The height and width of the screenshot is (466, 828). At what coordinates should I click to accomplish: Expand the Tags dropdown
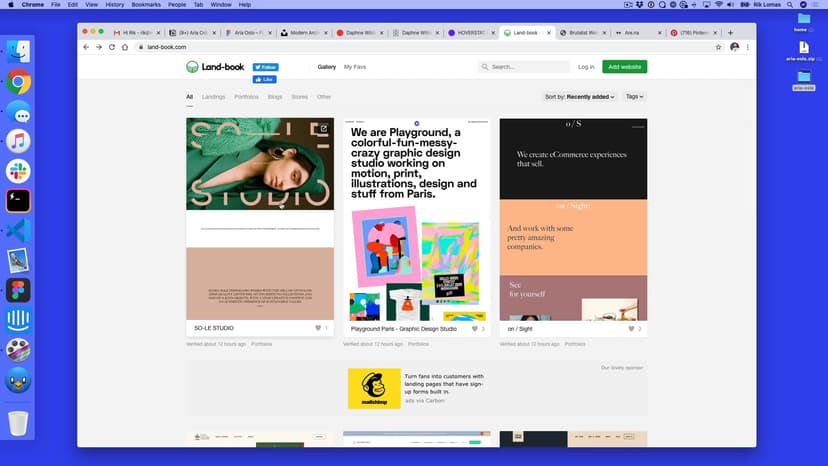[x=634, y=97]
